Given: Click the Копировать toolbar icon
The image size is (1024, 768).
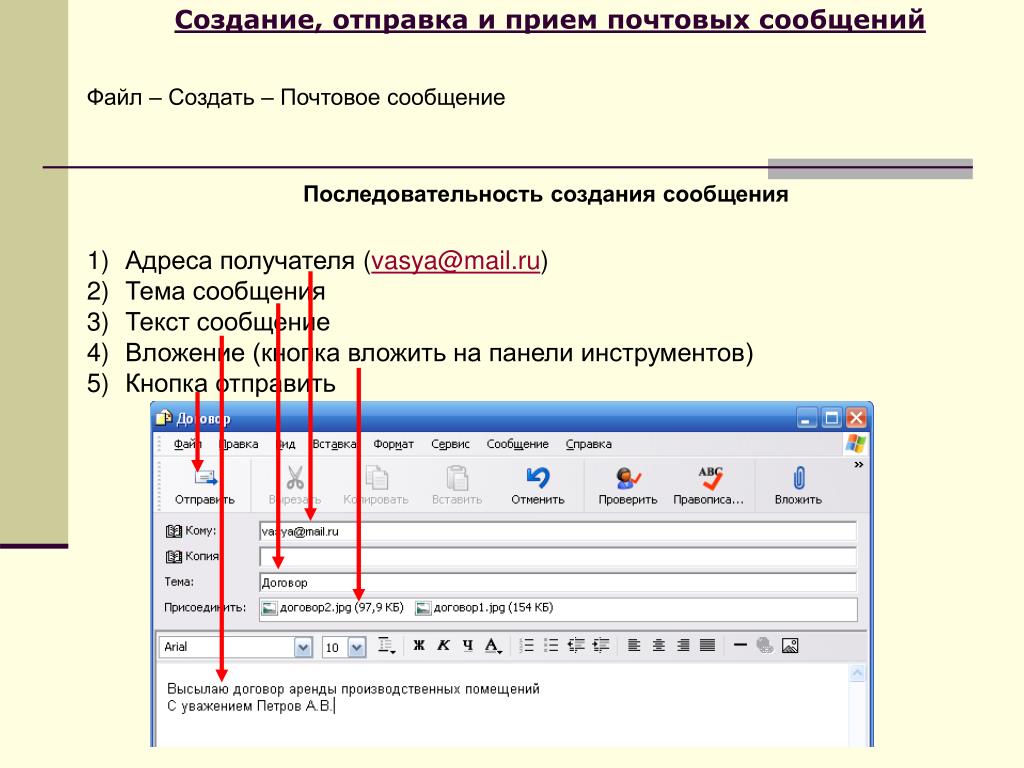Looking at the screenshot, I should click(x=377, y=477).
